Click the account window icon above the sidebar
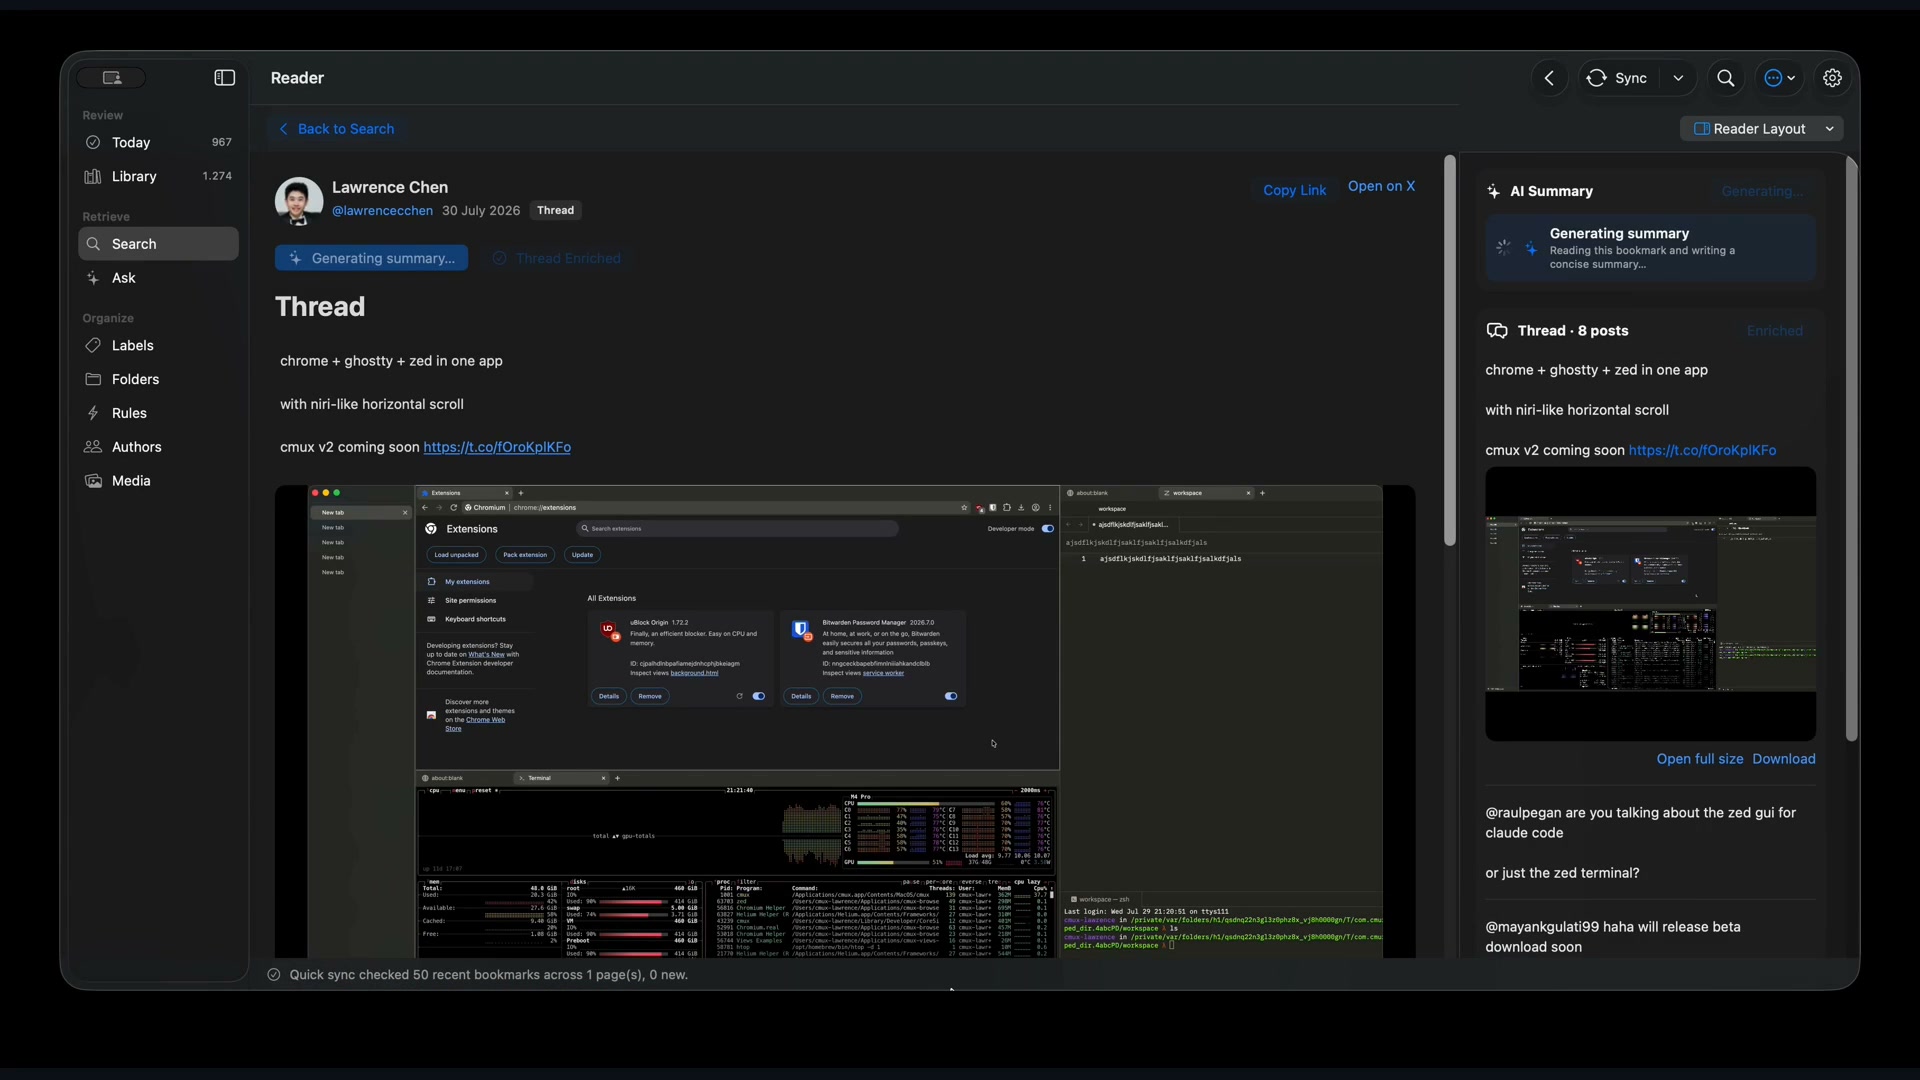 112,78
